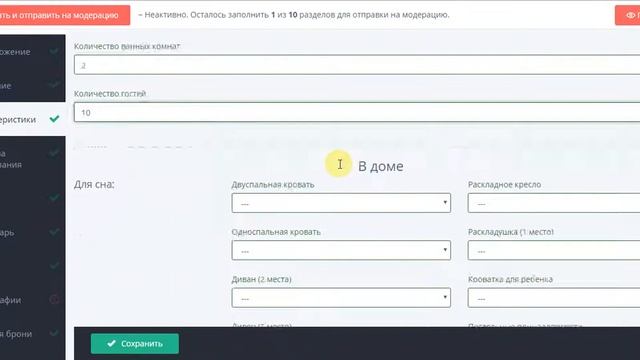
Task: Click the 'Для сна:' label
Action: coord(94,184)
